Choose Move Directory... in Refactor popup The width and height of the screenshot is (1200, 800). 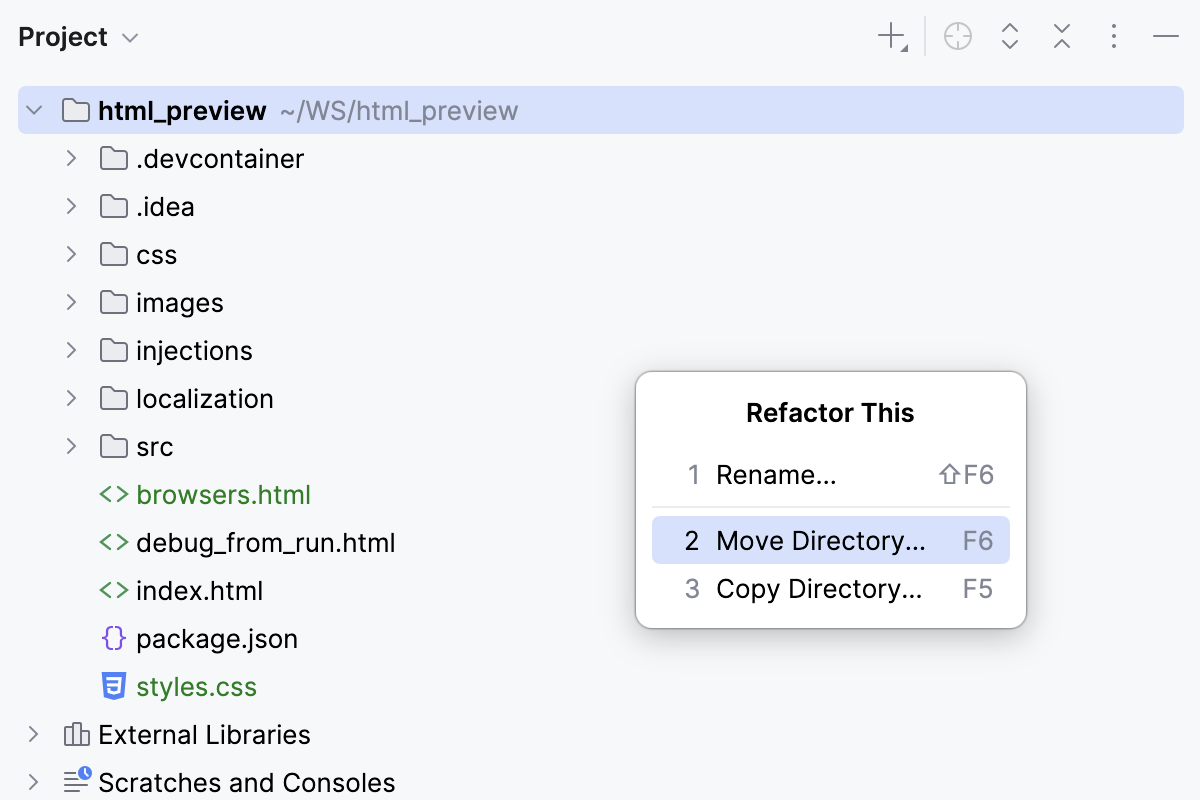(830, 541)
